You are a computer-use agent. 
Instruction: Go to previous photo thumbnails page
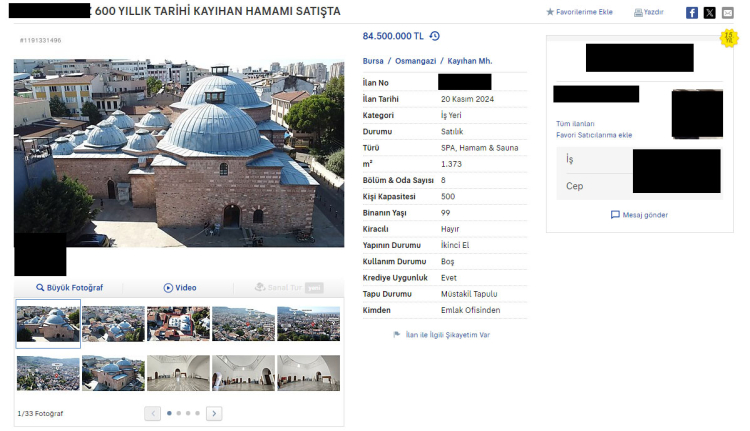click(153, 413)
